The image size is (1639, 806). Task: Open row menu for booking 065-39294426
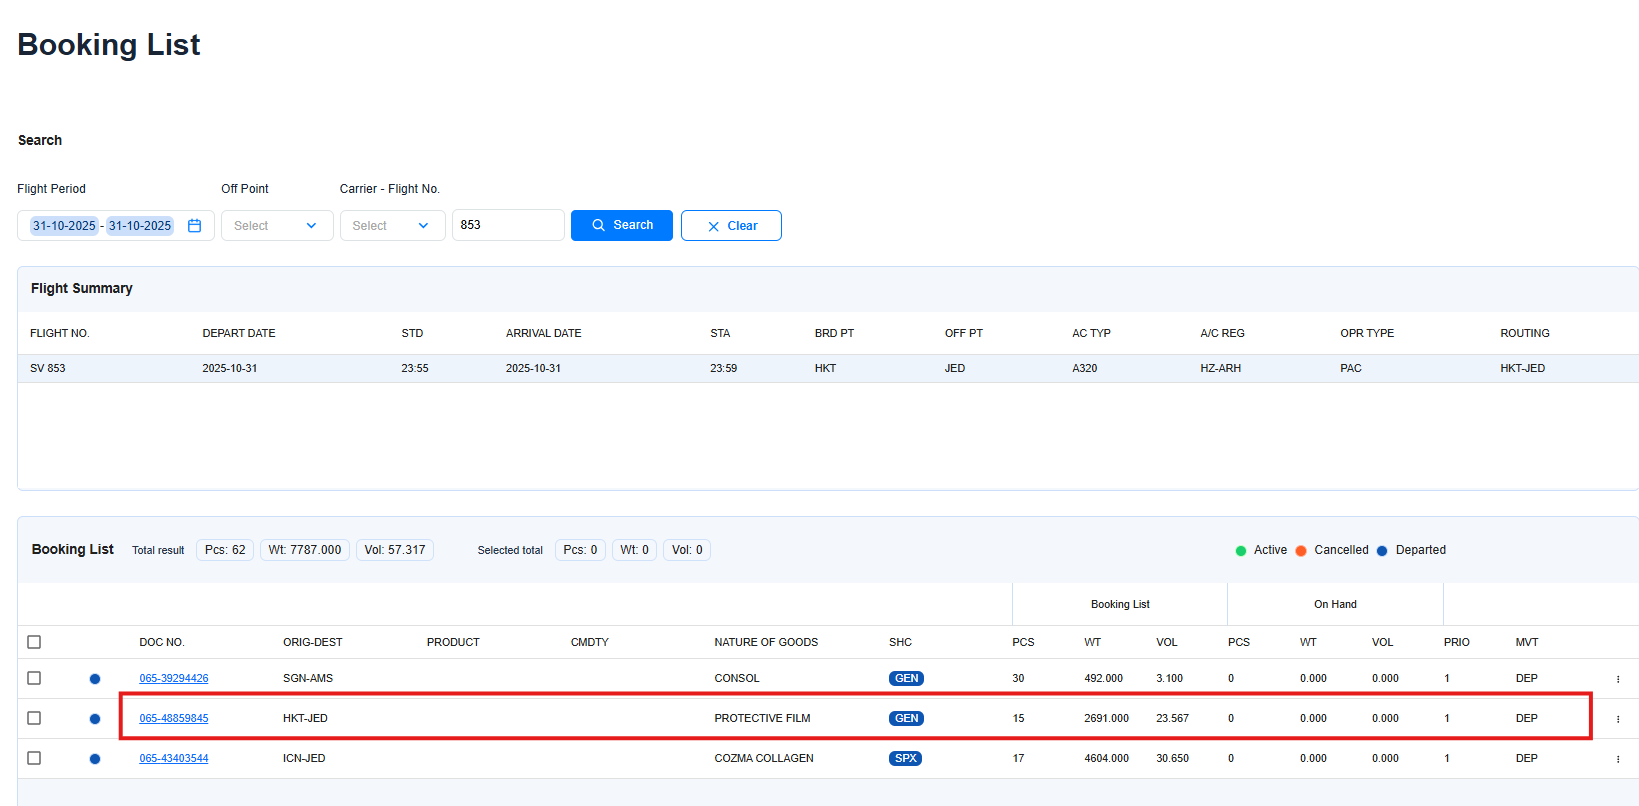point(1617,679)
